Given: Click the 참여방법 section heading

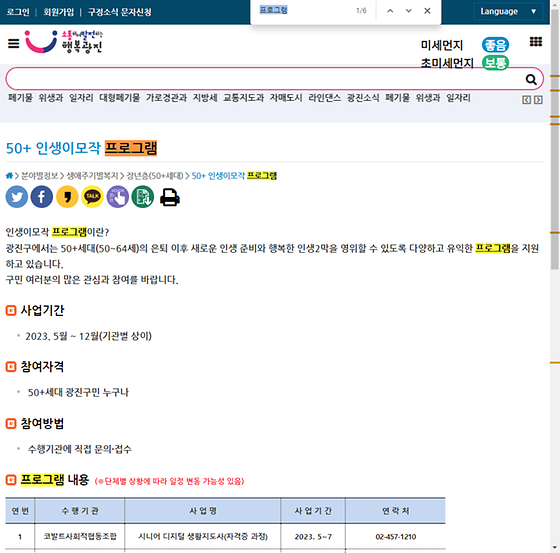Looking at the screenshot, I should pos(42,423).
